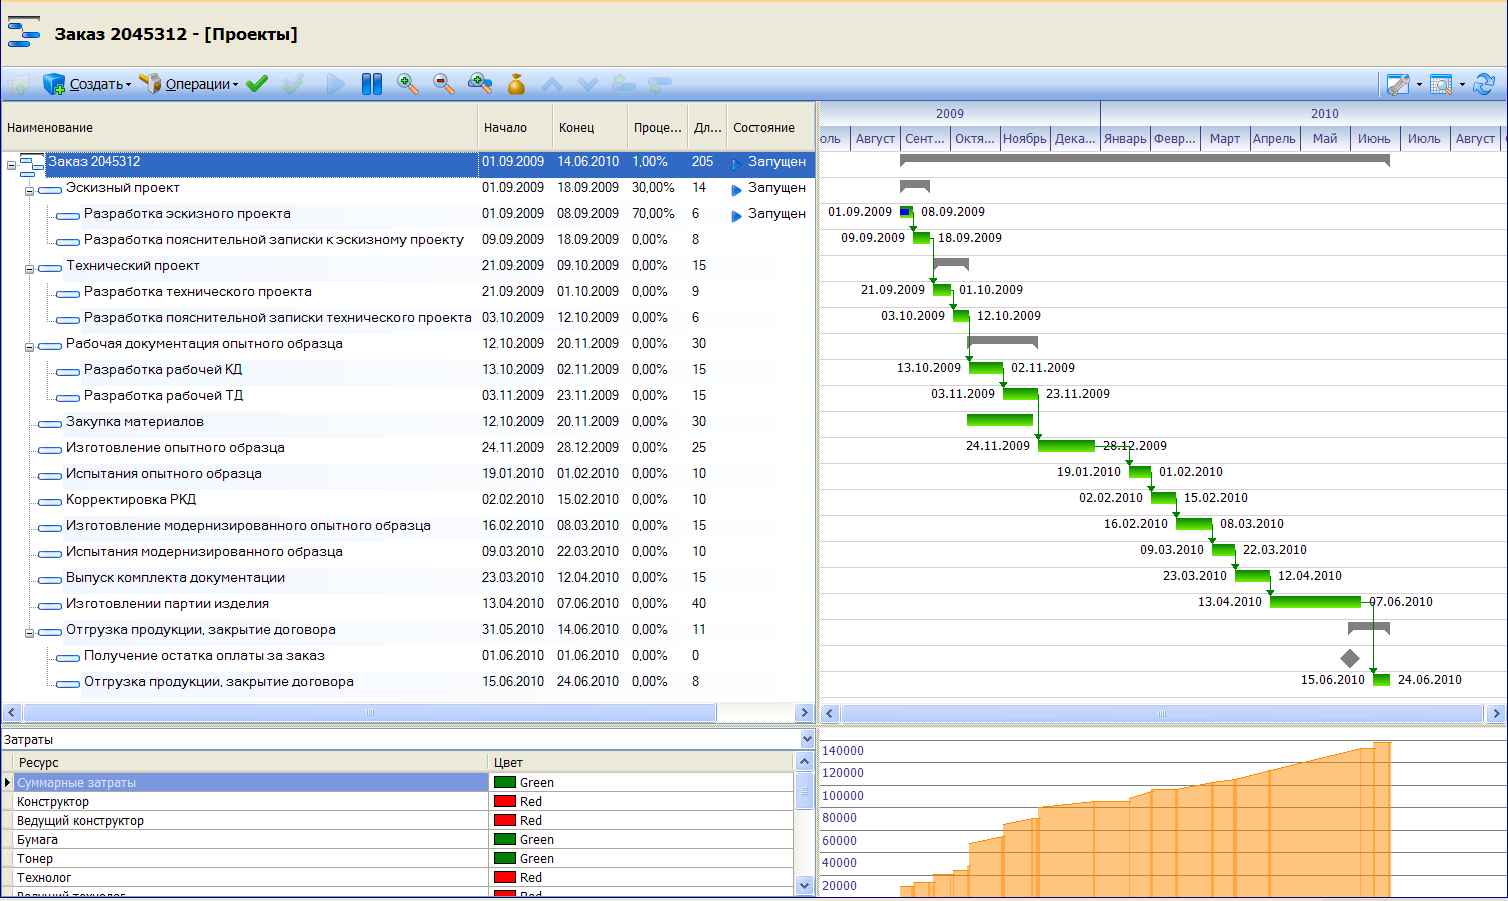
Task: Click the zoom-to-fit cloud magnifier icon
Action: (x=480, y=84)
